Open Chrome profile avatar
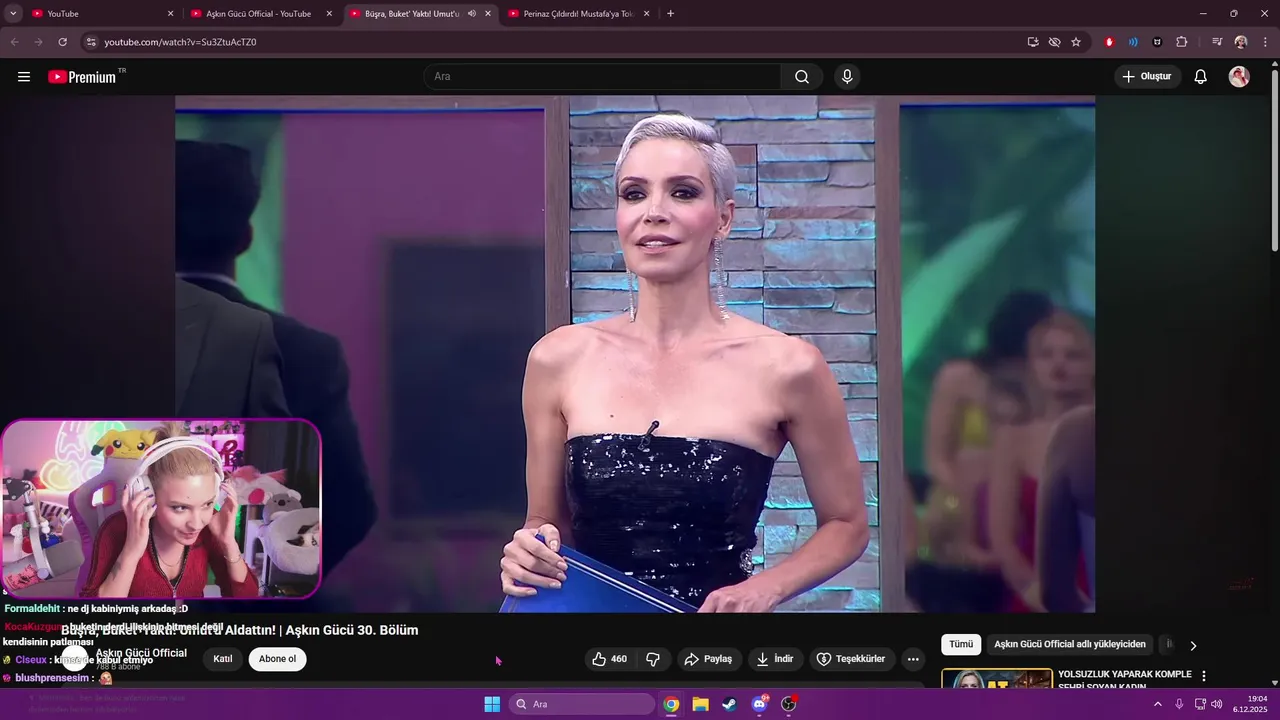Screen dimensions: 1280x720 pyautogui.click(x=1241, y=42)
